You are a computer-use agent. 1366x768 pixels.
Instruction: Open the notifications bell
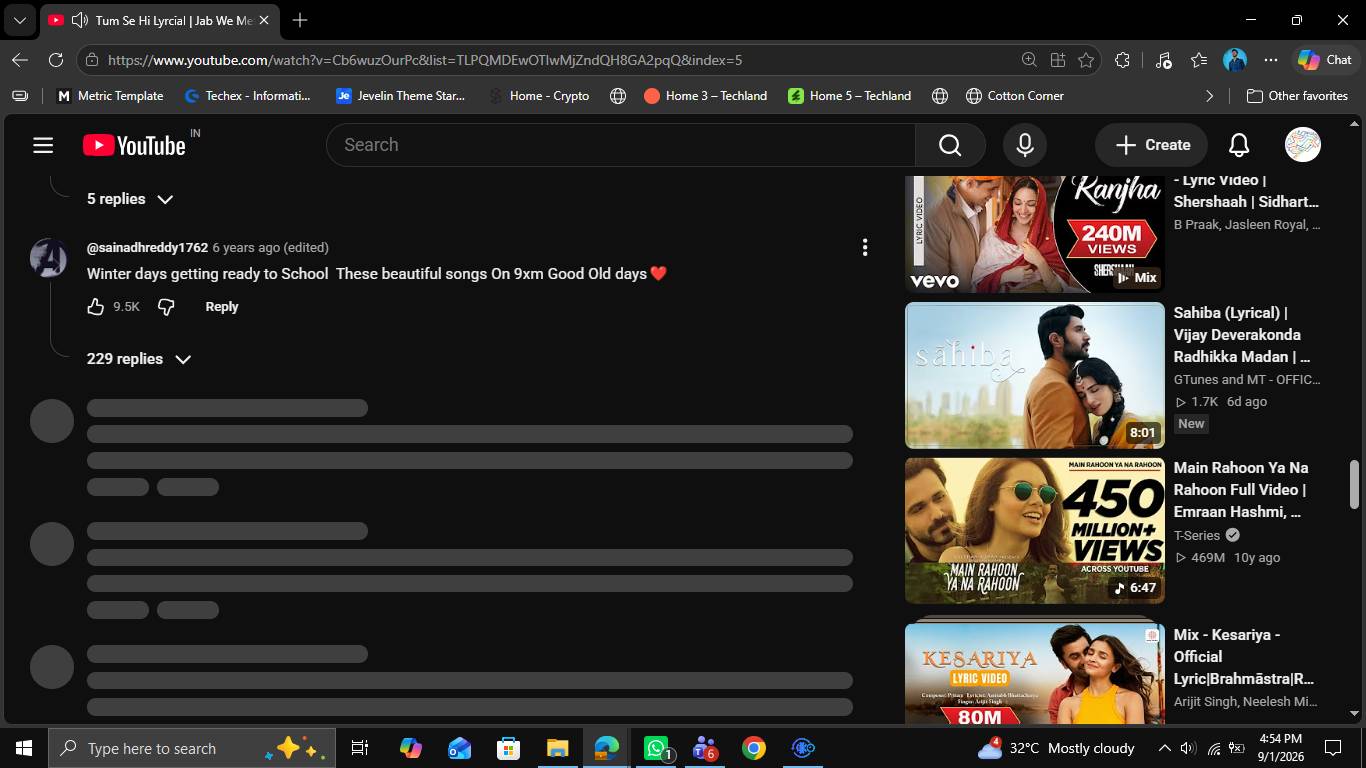[1239, 145]
